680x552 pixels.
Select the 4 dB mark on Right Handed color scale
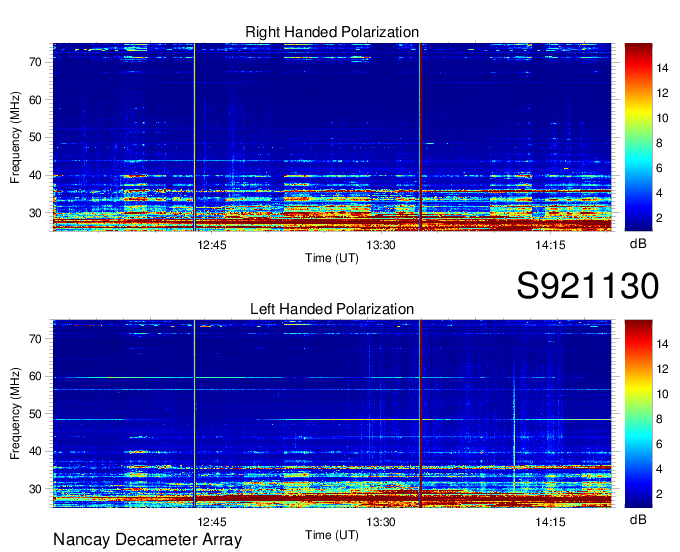(659, 193)
